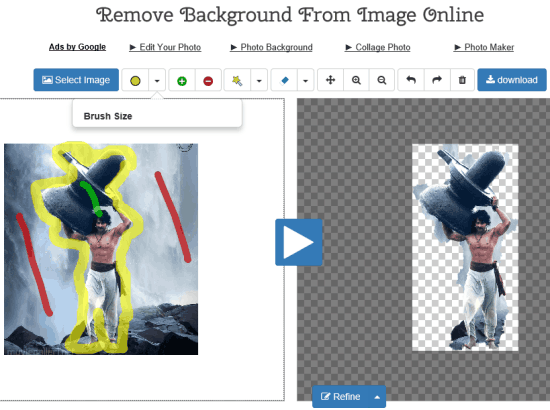Zoom out with the magnifier minus
Viewport: 550px width, 410px height.
click(382, 80)
